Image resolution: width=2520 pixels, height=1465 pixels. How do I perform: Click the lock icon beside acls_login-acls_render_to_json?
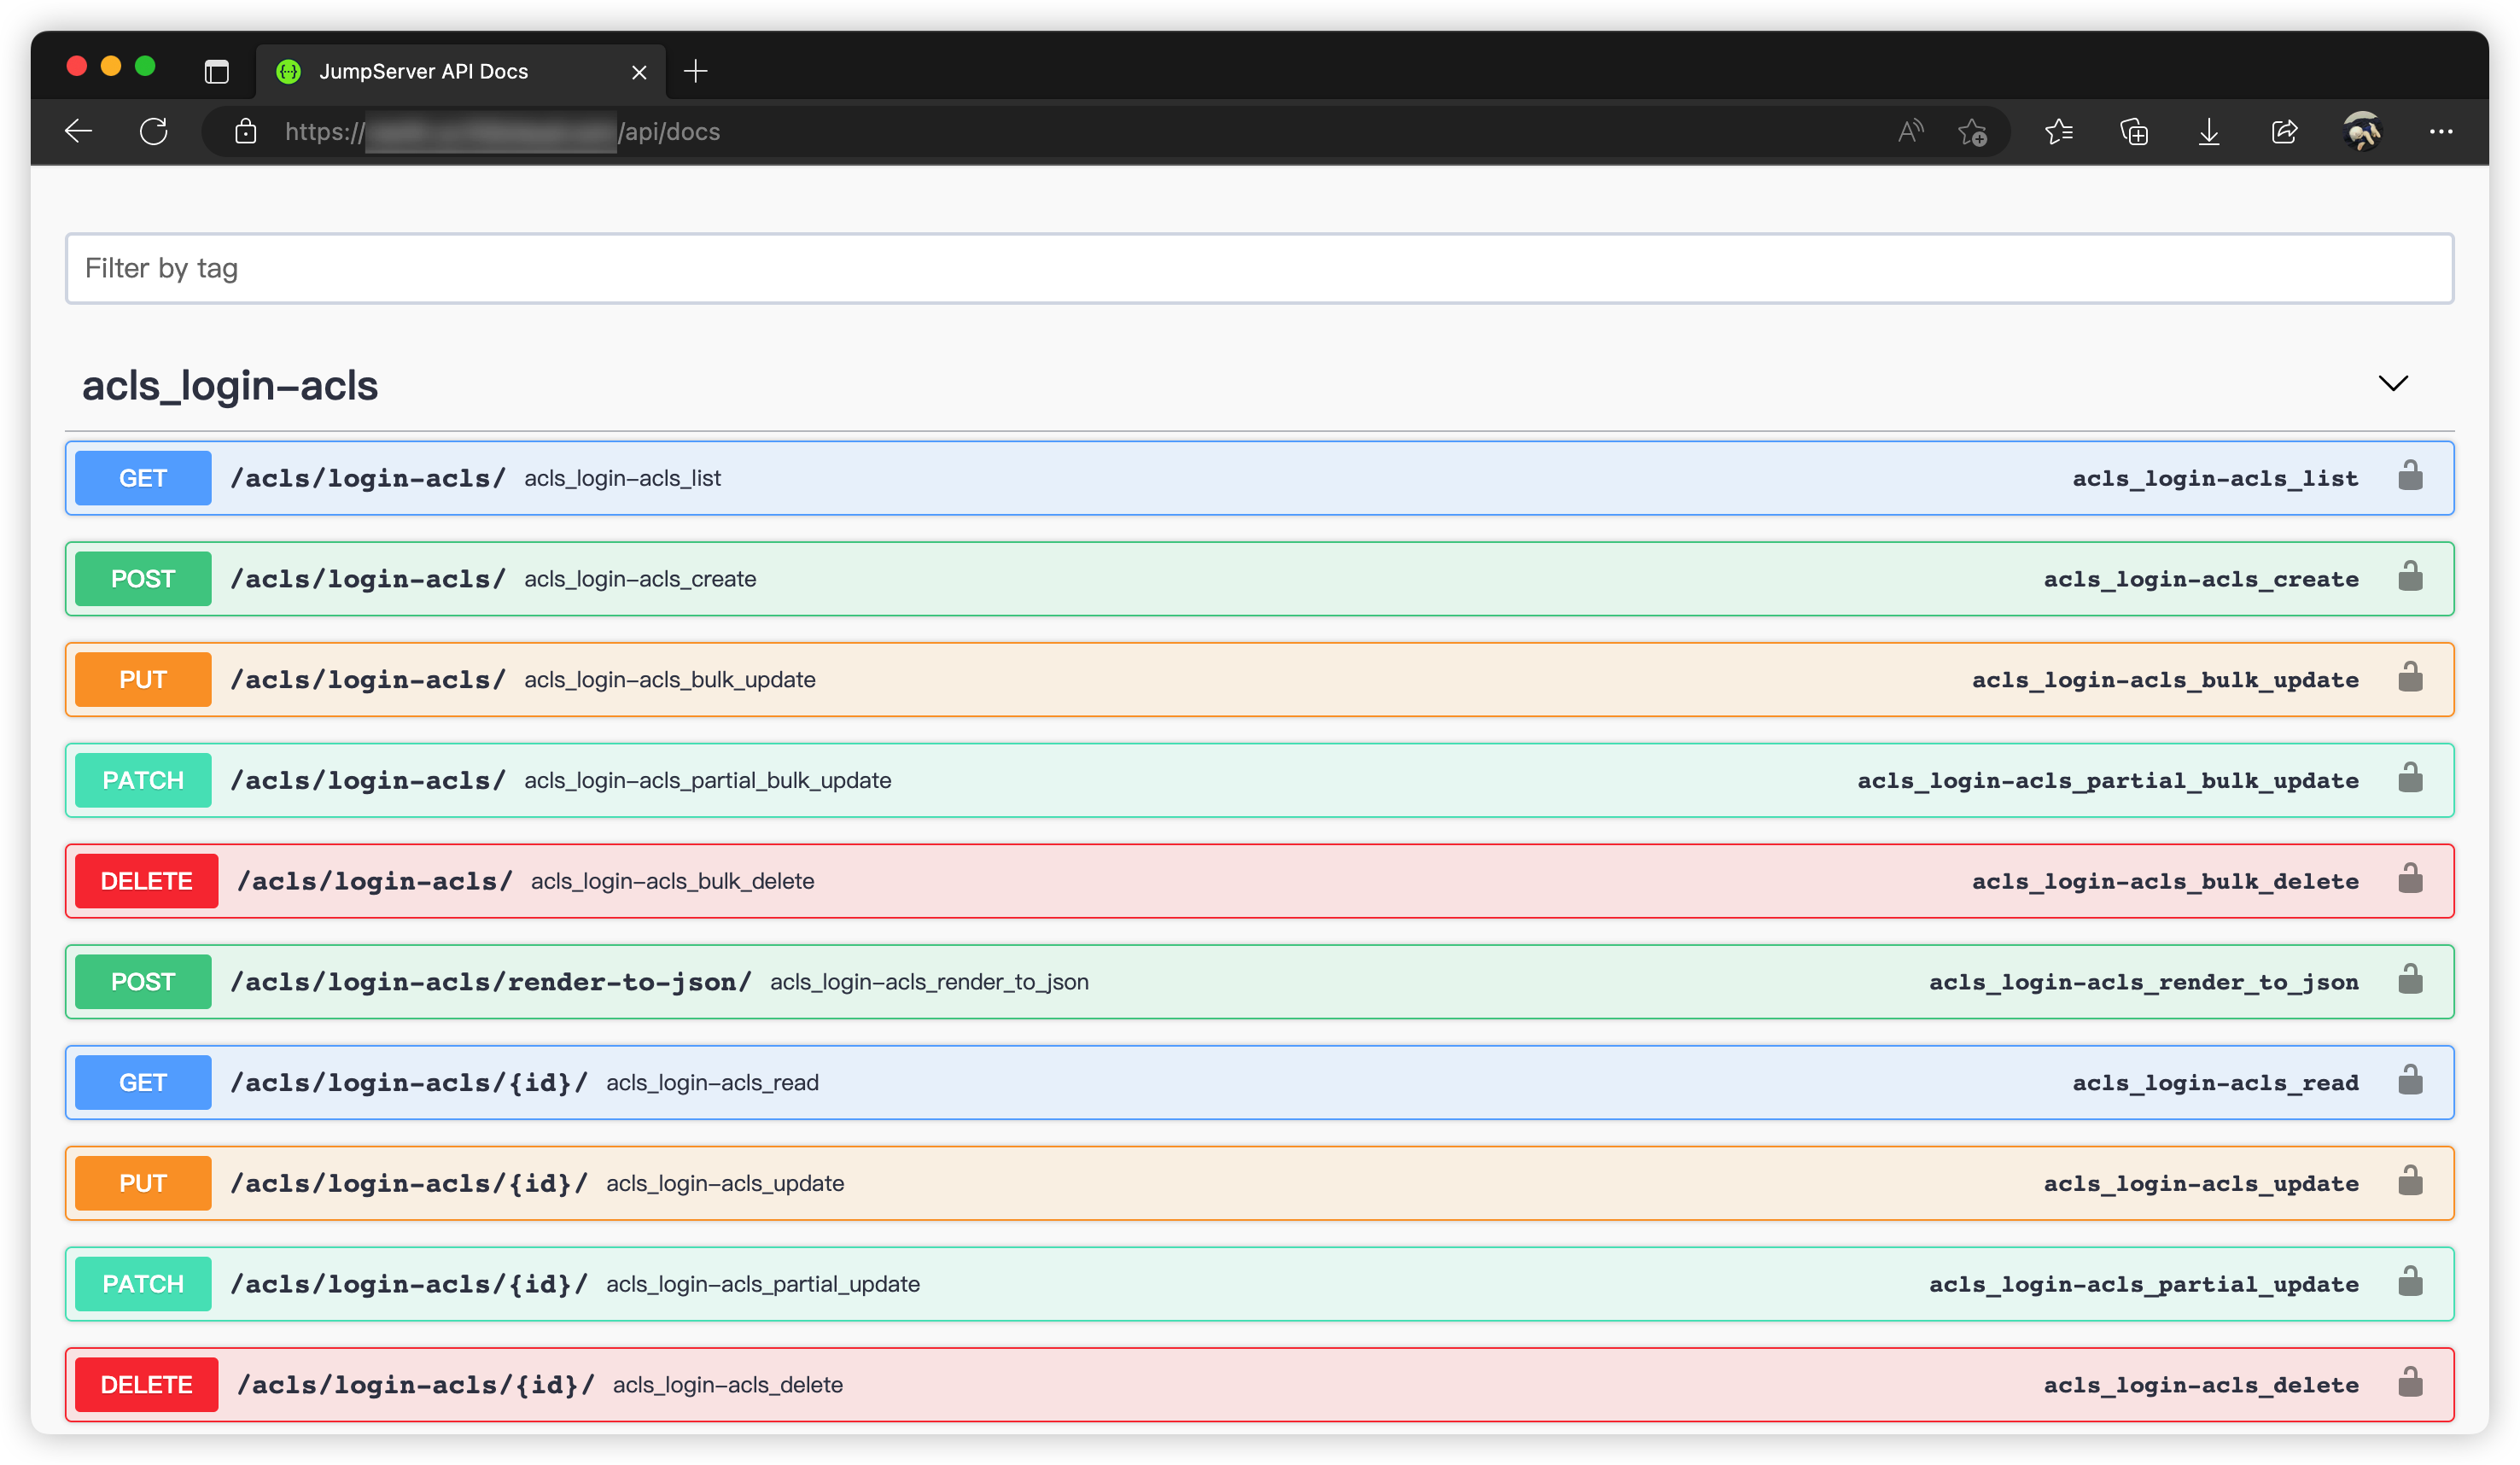pyautogui.click(x=2410, y=981)
